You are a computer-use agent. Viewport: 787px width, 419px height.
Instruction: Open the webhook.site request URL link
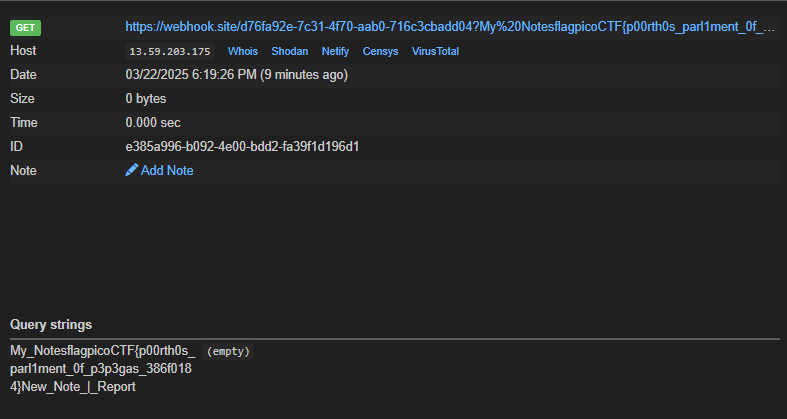click(x=450, y=27)
